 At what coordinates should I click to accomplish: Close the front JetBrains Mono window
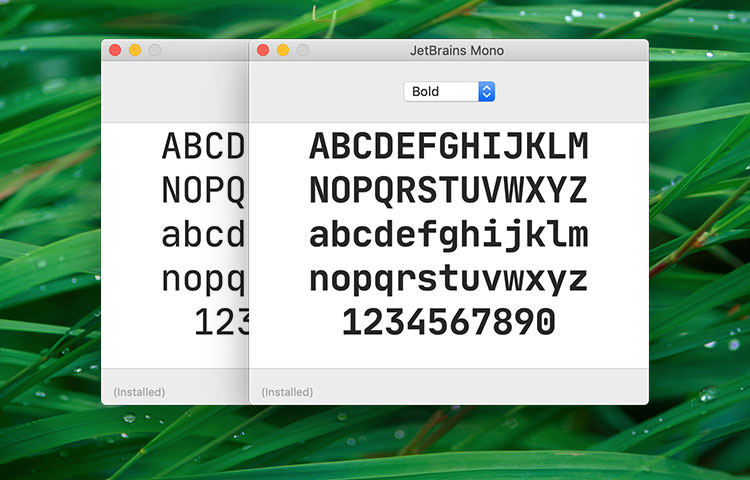[x=263, y=50]
